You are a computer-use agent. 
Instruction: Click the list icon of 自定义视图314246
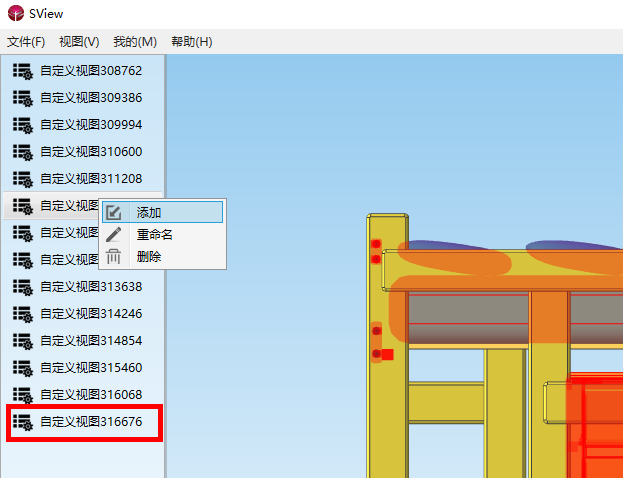click(x=23, y=314)
